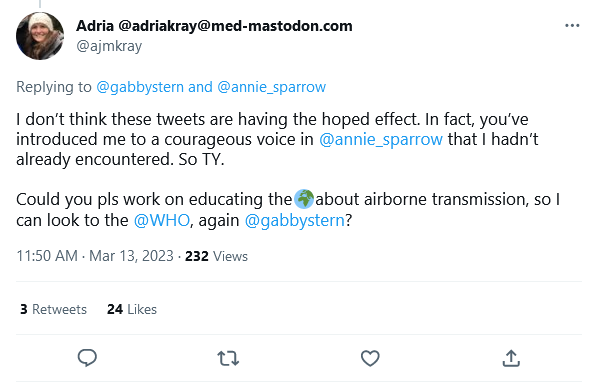This screenshot has height=382, width=598.
Task: Open the three-dot more options menu
Action: click(572, 26)
